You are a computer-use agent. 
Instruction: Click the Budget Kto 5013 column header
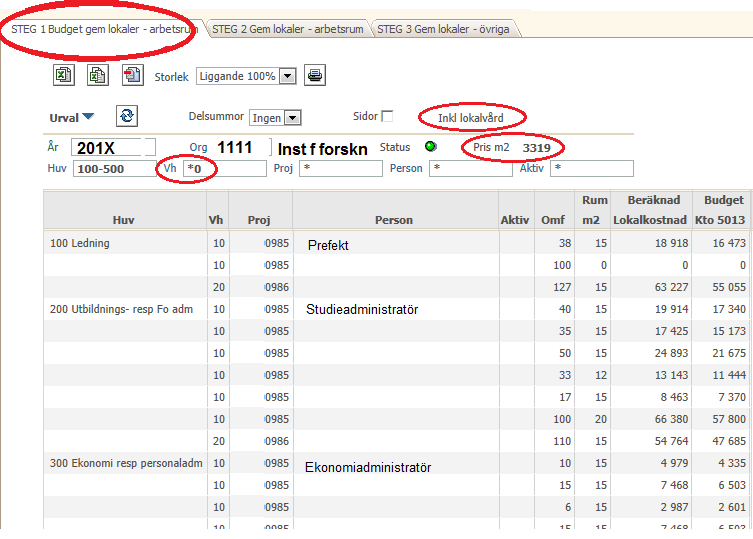[720, 210]
